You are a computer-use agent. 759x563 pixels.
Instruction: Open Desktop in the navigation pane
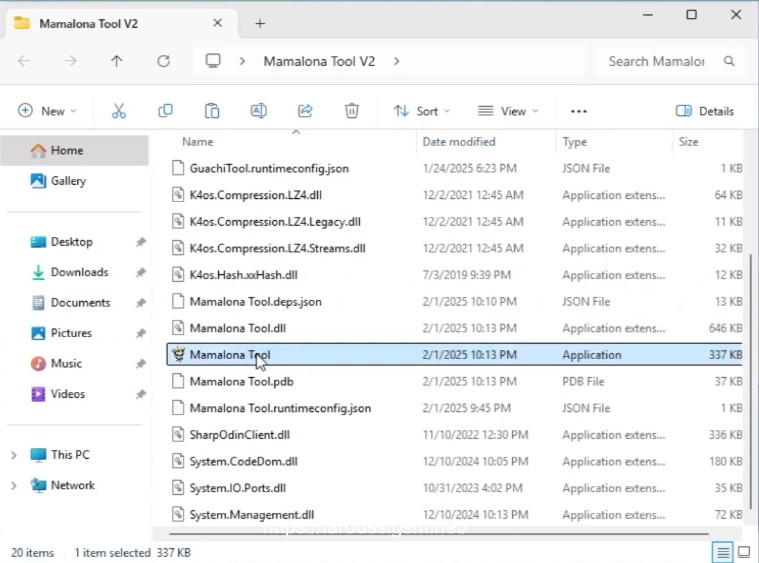(72, 242)
